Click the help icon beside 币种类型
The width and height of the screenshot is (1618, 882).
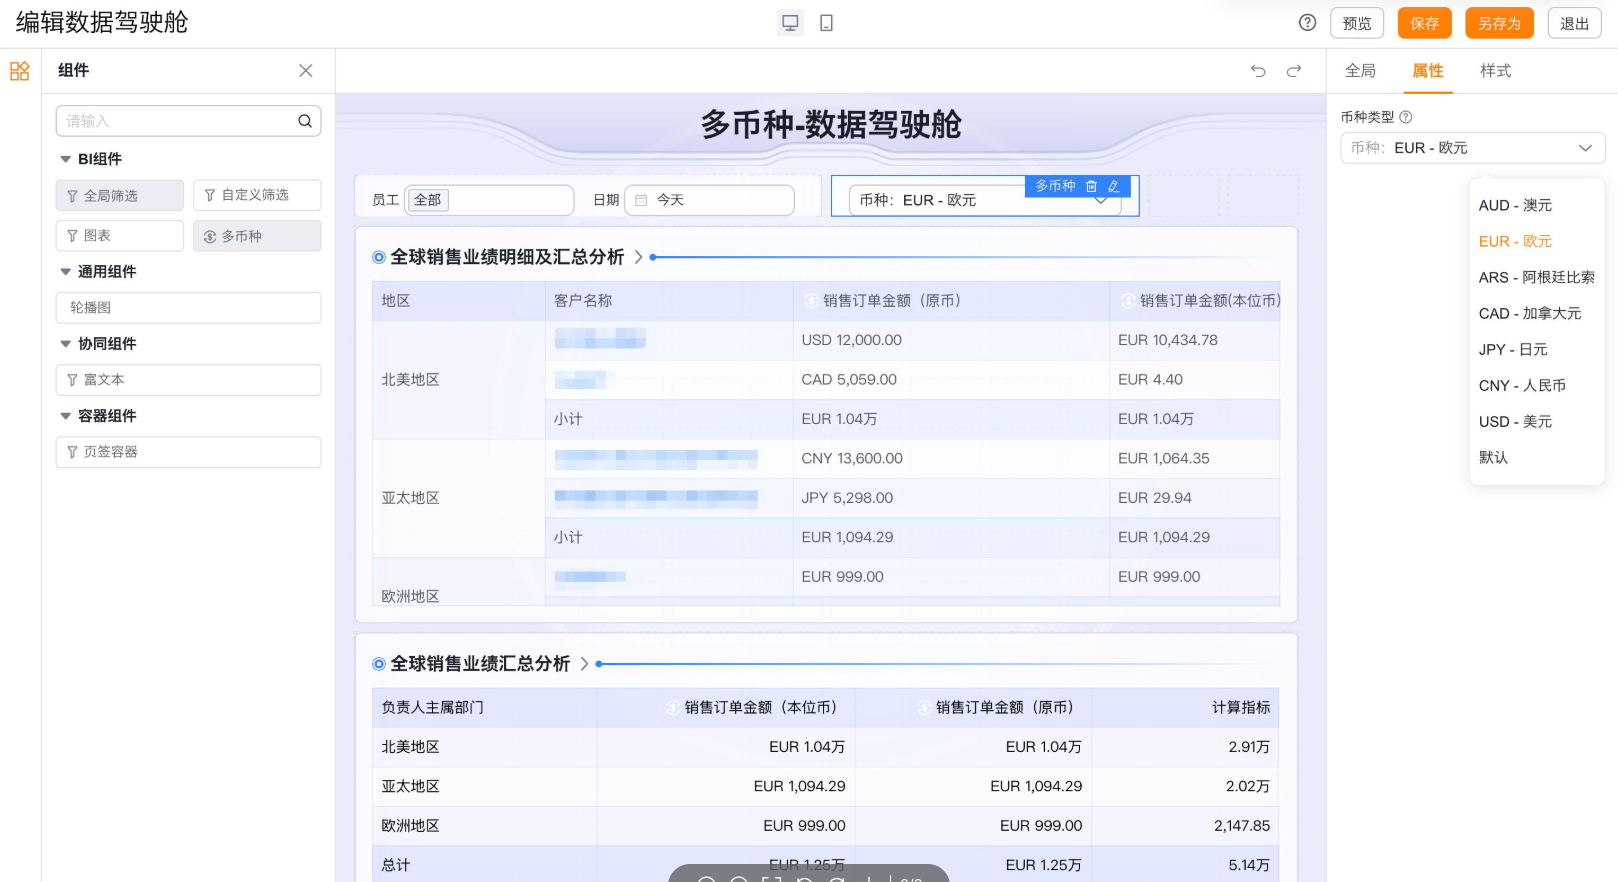[1406, 117]
